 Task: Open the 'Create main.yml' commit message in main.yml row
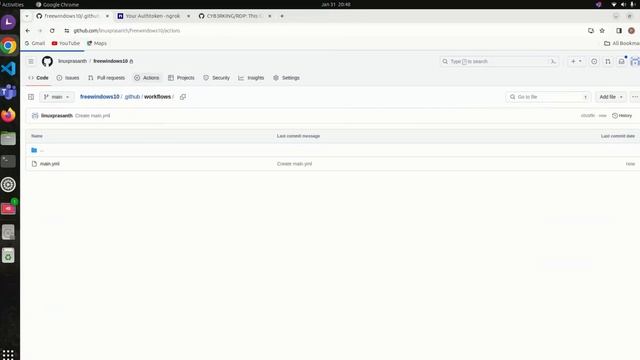tap(294, 164)
